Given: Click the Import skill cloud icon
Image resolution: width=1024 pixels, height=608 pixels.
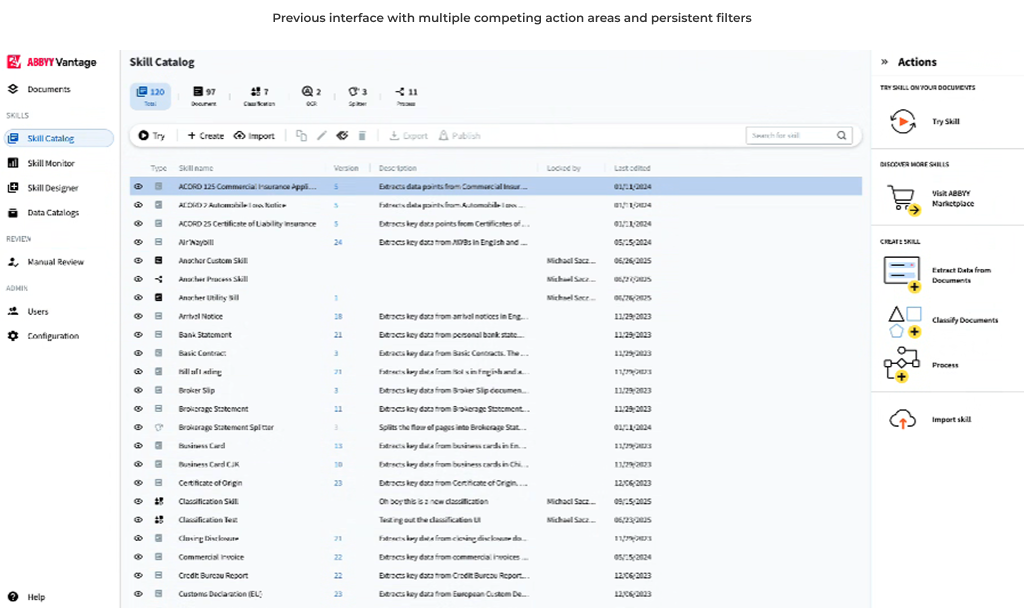Looking at the screenshot, I should [903, 420].
